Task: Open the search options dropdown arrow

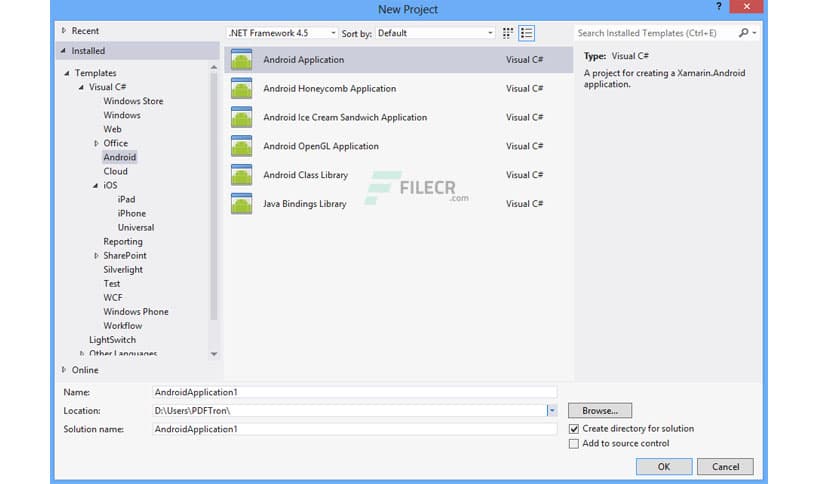Action: point(754,33)
